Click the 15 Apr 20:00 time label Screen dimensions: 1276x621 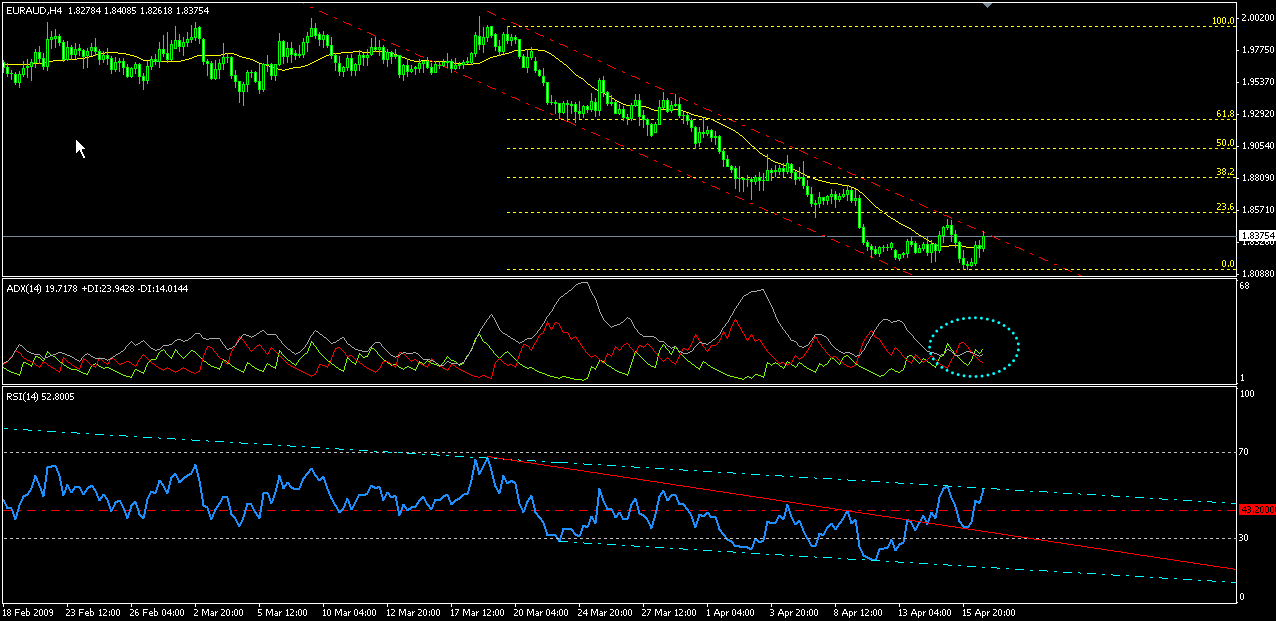pos(989,611)
